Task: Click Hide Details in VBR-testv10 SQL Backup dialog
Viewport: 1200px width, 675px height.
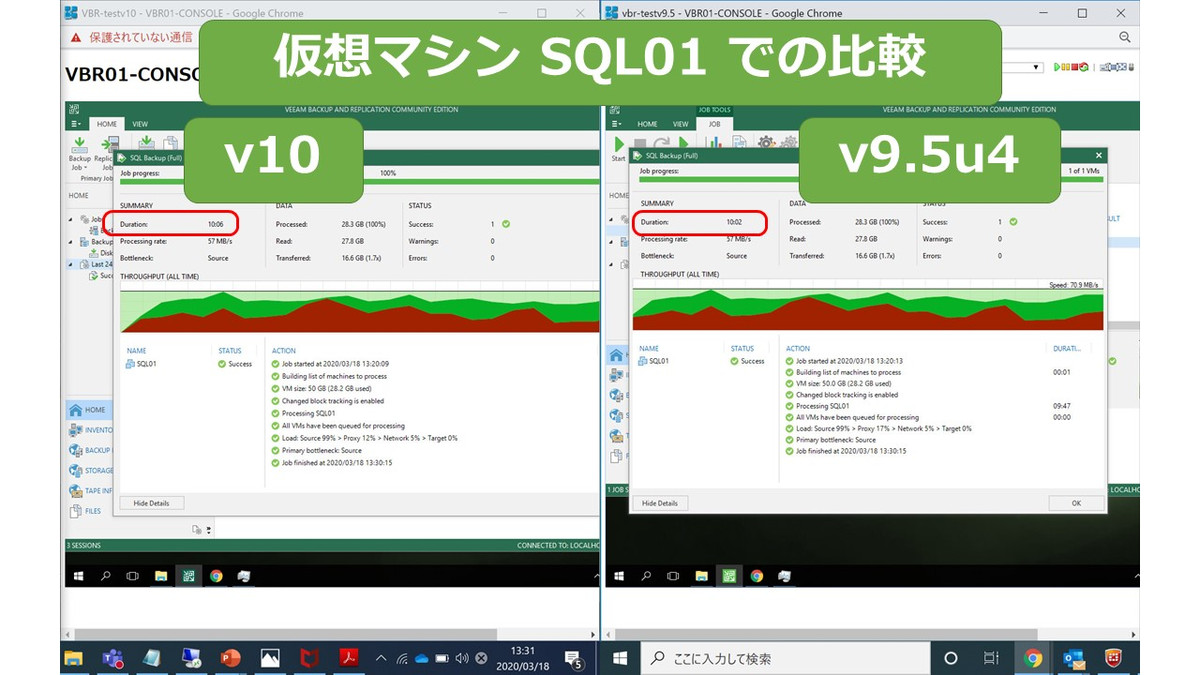Action: tap(152, 503)
